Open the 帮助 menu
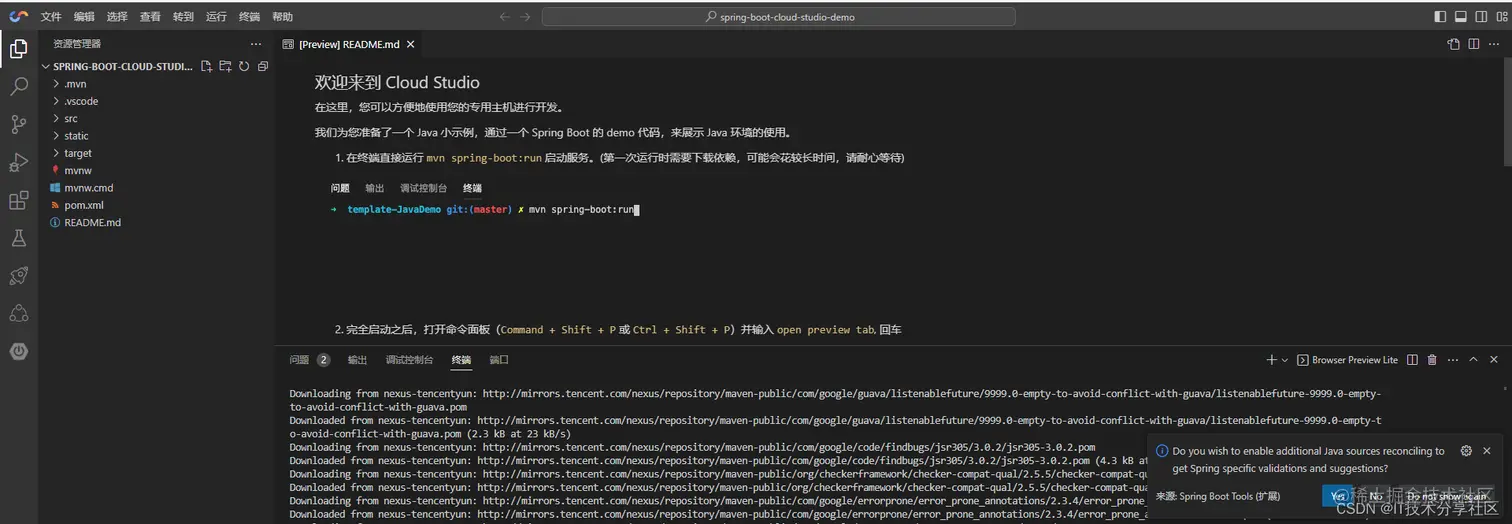Image resolution: width=1512 pixels, height=524 pixels. (x=283, y=17)
